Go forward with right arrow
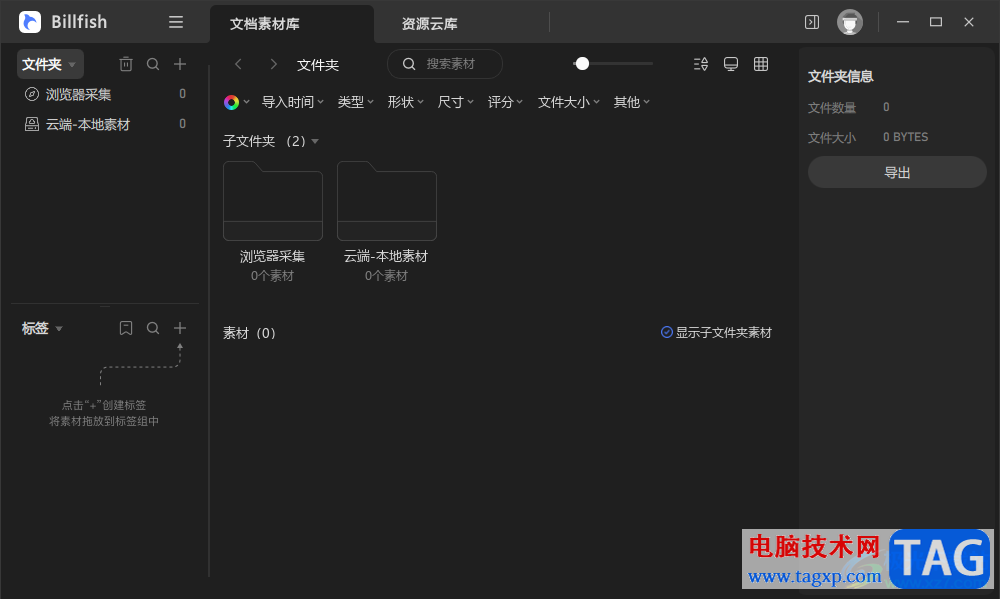Screen dimensions: 1000x599 pos(273,64)
